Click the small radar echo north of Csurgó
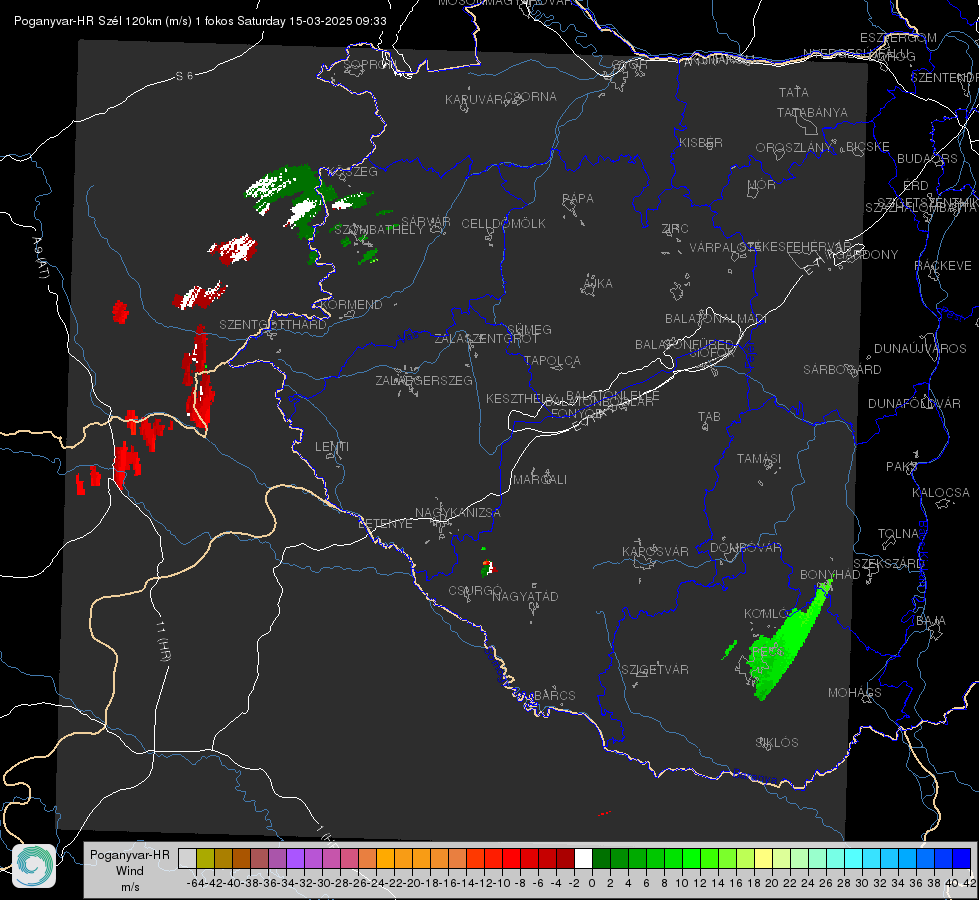The width and height of the screenshot is (979, 900). 488,566
